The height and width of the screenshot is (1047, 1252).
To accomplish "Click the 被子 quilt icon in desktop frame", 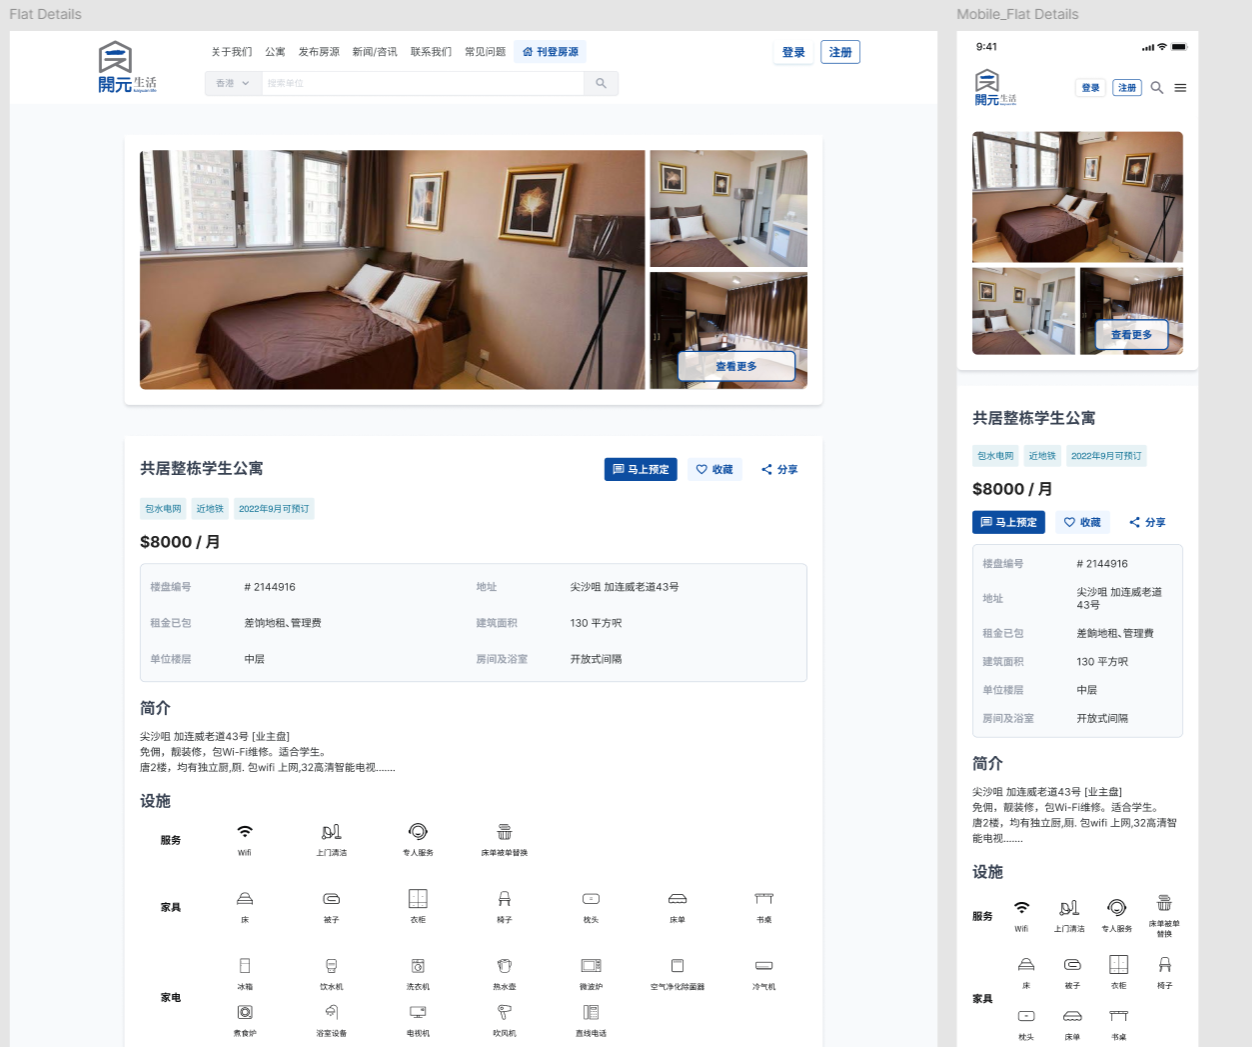I will pyautogui.click(x=331, y=898).
